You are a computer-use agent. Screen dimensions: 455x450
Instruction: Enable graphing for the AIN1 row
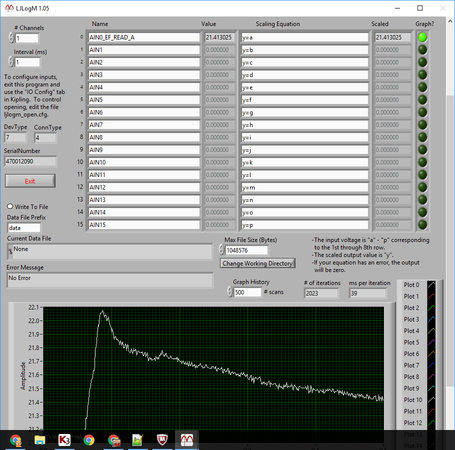point(422,50)
